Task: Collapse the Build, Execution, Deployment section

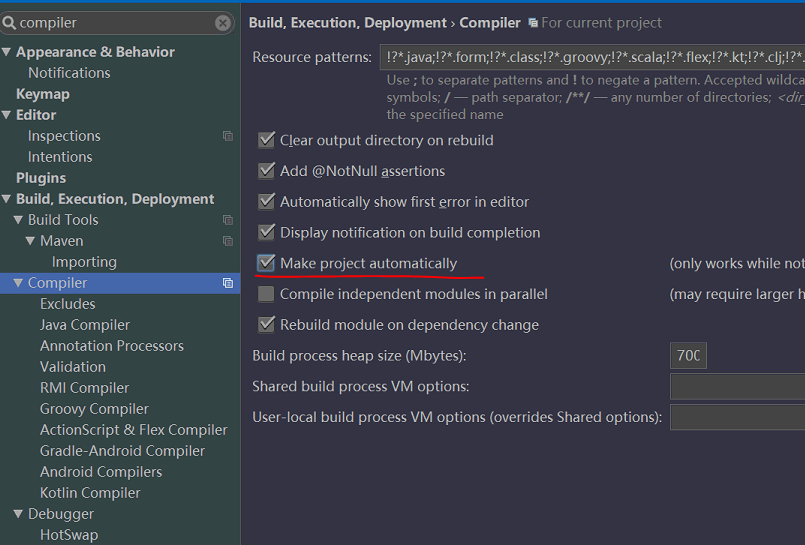Action: pos(7,199)
